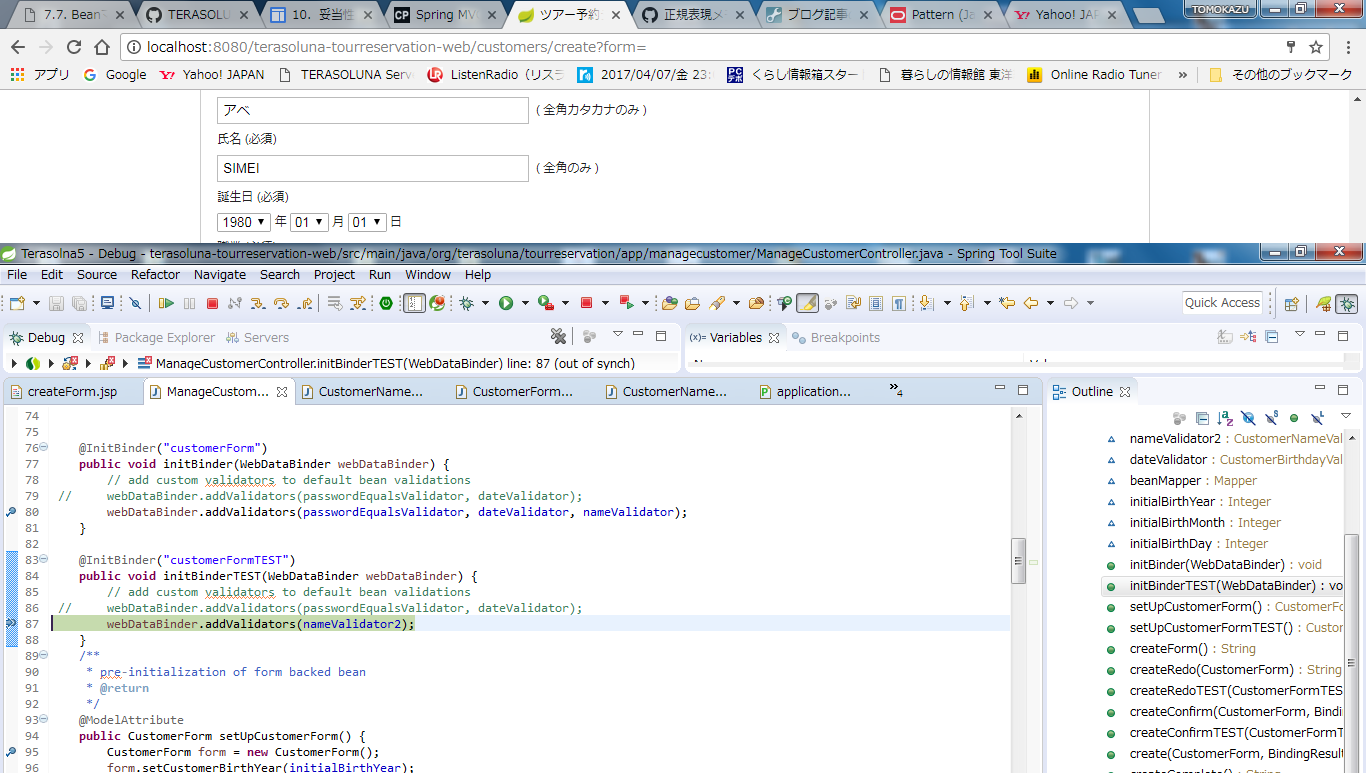Switch to the Debug perspective button
The height and width of the screenshot is (773, 1366).
tap(1347, 303)
